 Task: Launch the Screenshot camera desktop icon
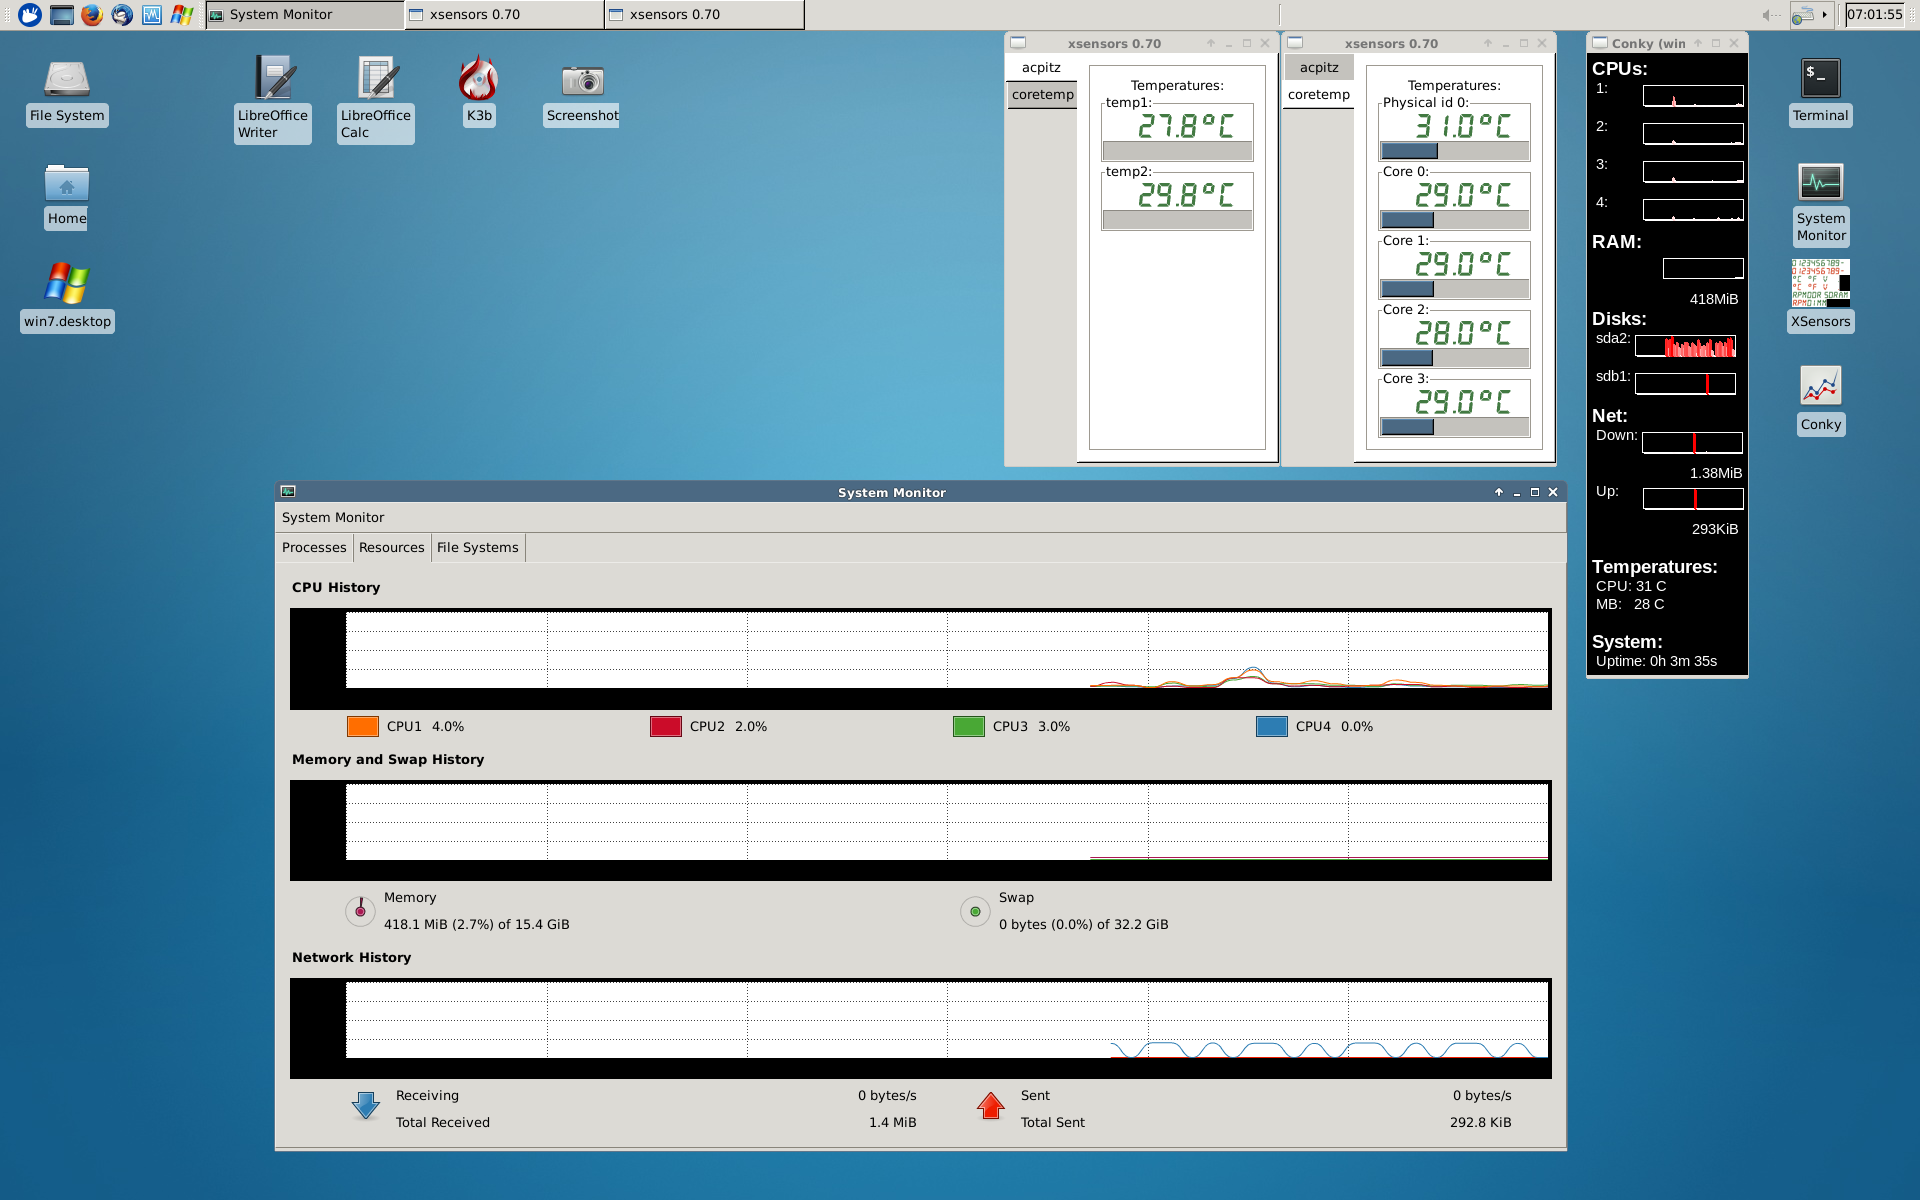click(582, 79)
